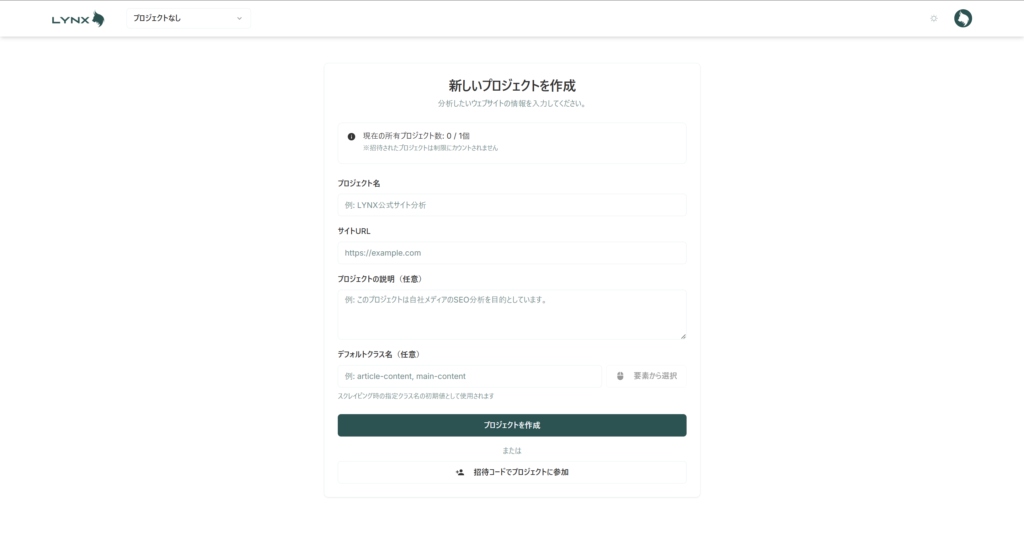This screenshot has height=535, width=1024.
Task: Choose the 要素から選択 button
Action: pyautogui.click(x=647, y=376)
